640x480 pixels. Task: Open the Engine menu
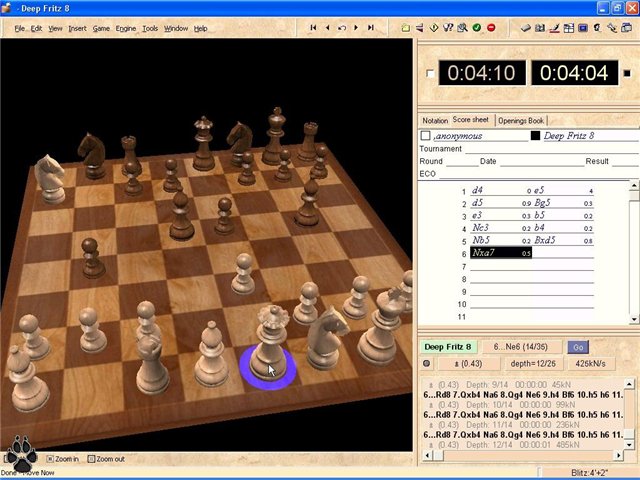click(x=126, y=28)
